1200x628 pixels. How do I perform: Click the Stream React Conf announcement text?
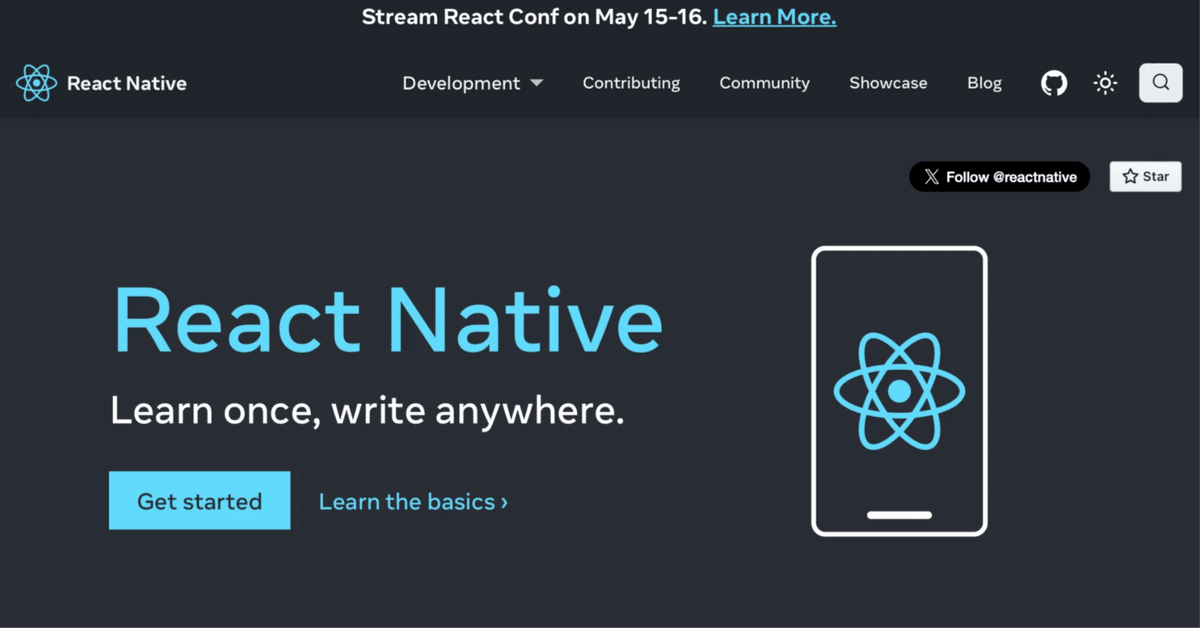click(535, 17)
